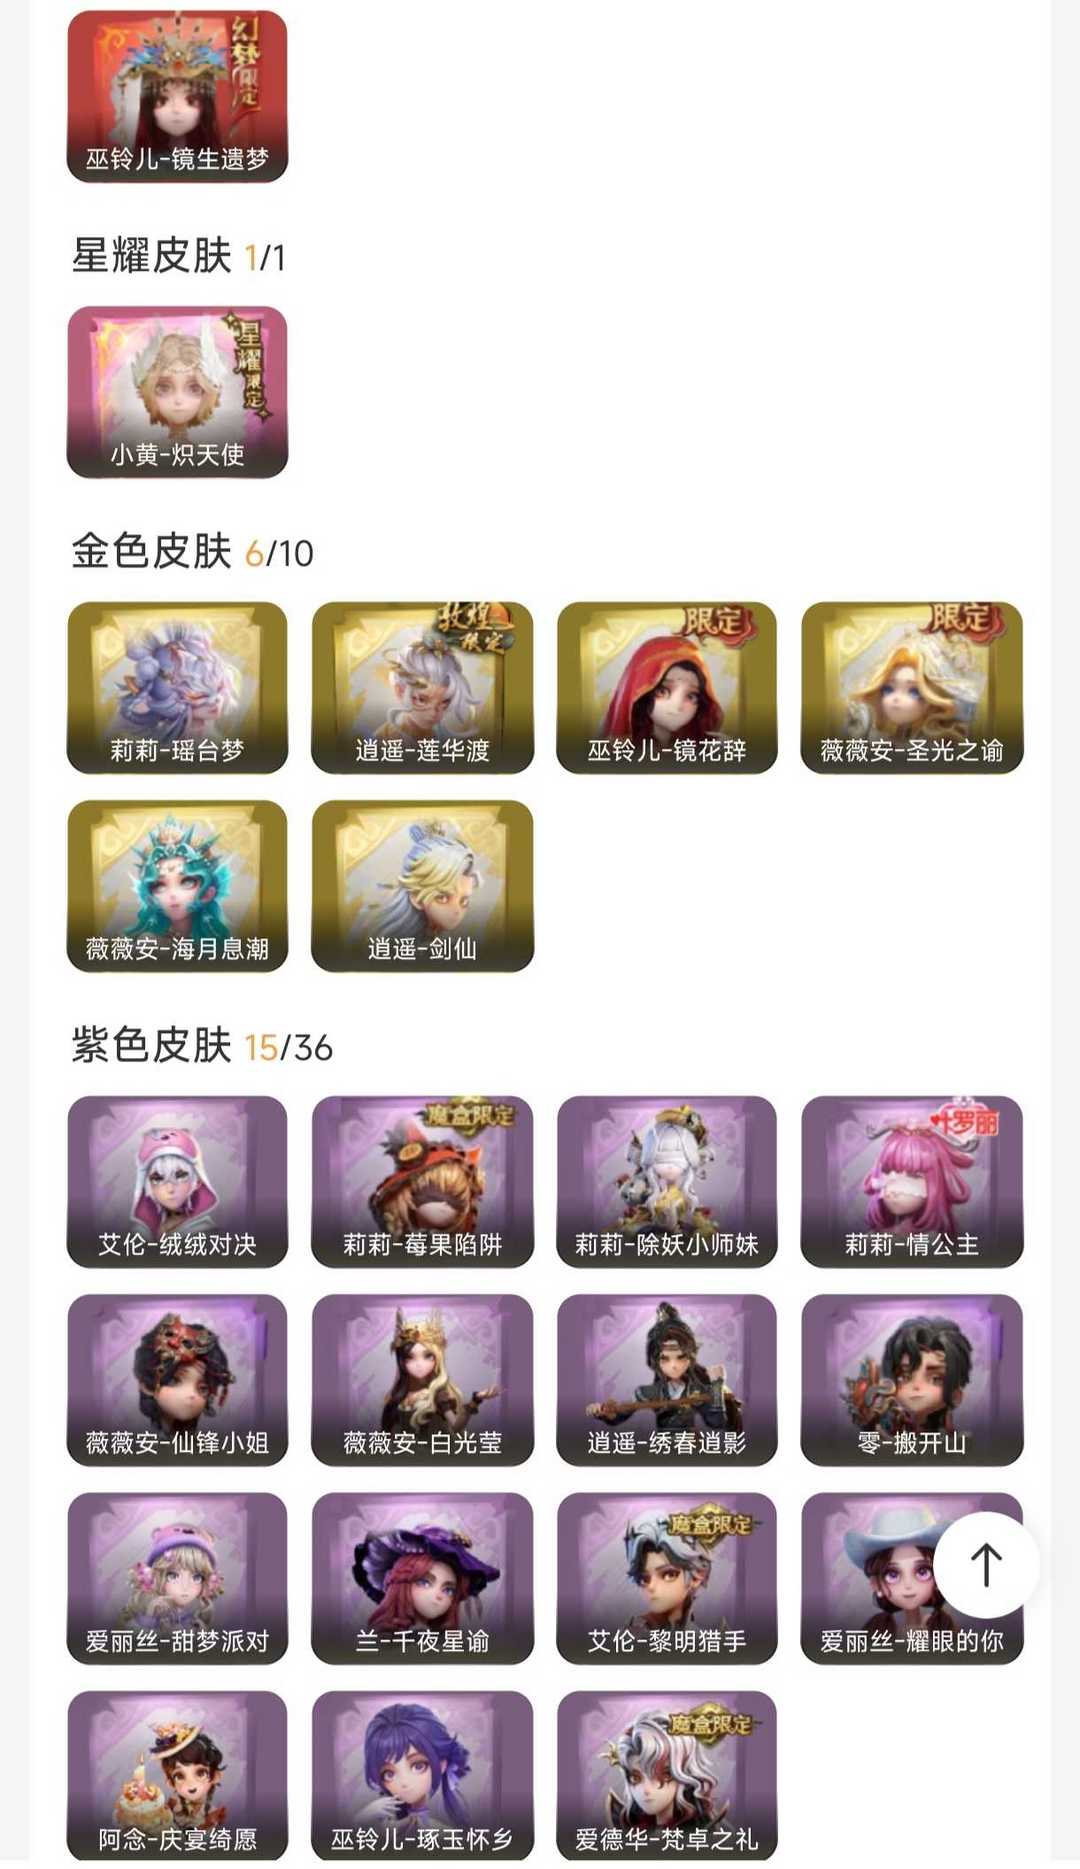Open the 阿念-庆宴绮愿 skin
Image resolution: width=1080 pixels, height=1869 pixels.
coord(177,1776)
